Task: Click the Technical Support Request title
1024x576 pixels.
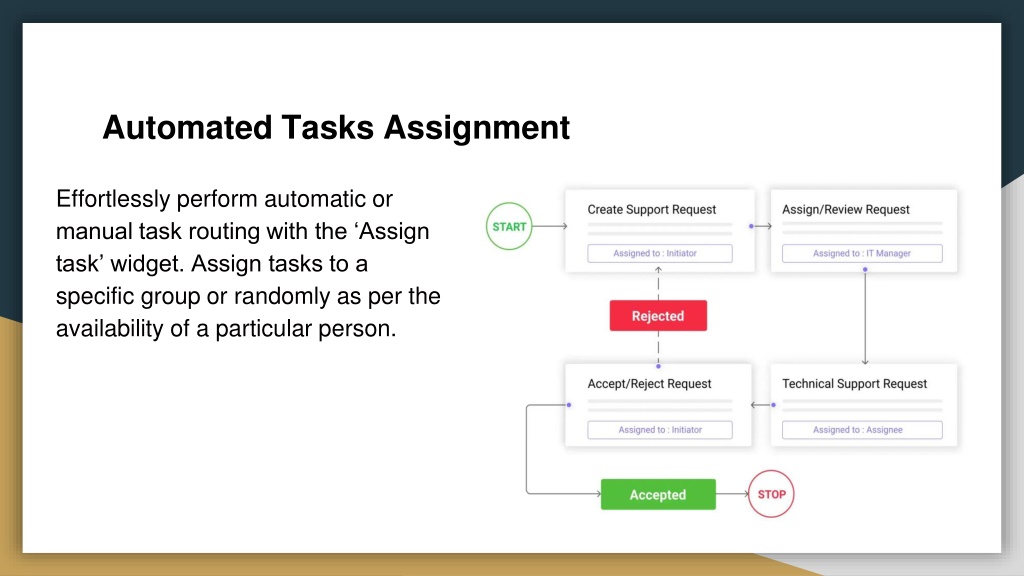Action: pos(854,384)
